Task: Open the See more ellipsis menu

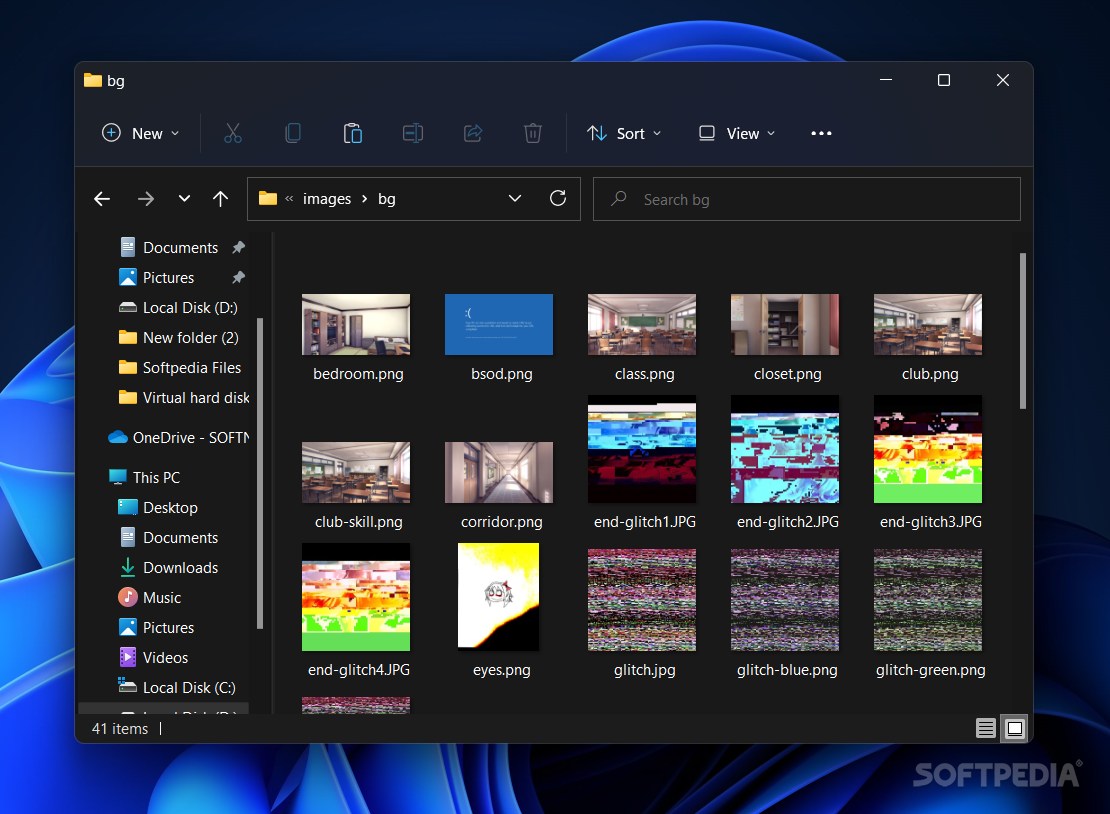Action: pyautogui.click(x=821, y=133)
